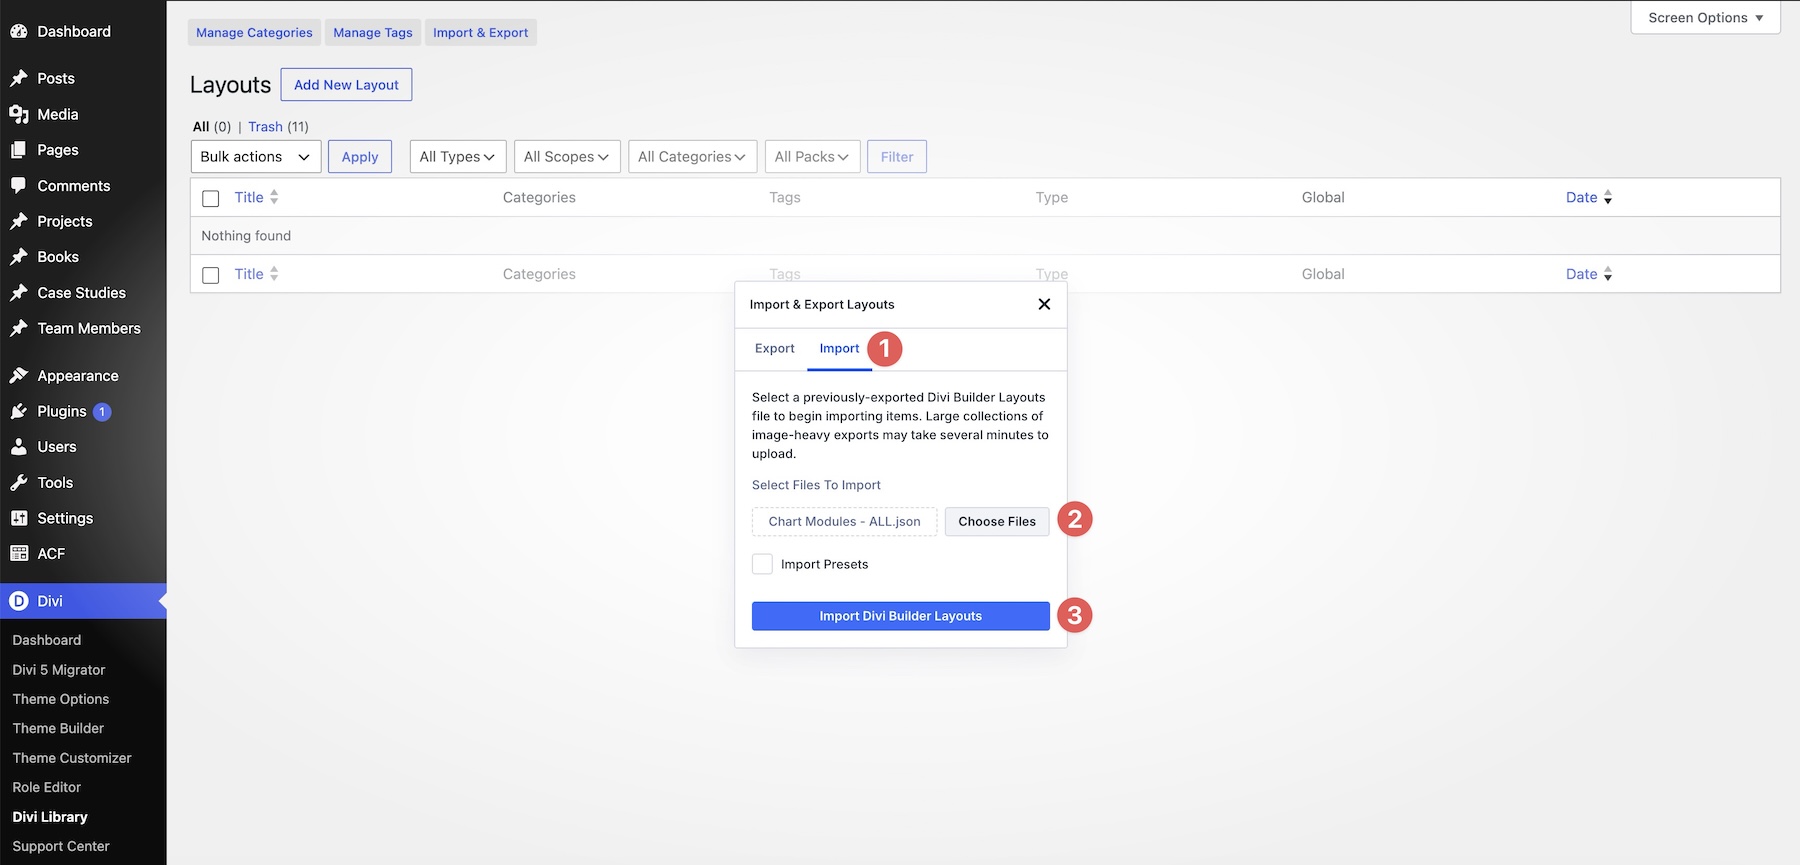
Task: Click the Users person icon
Action: click(19, 447)
